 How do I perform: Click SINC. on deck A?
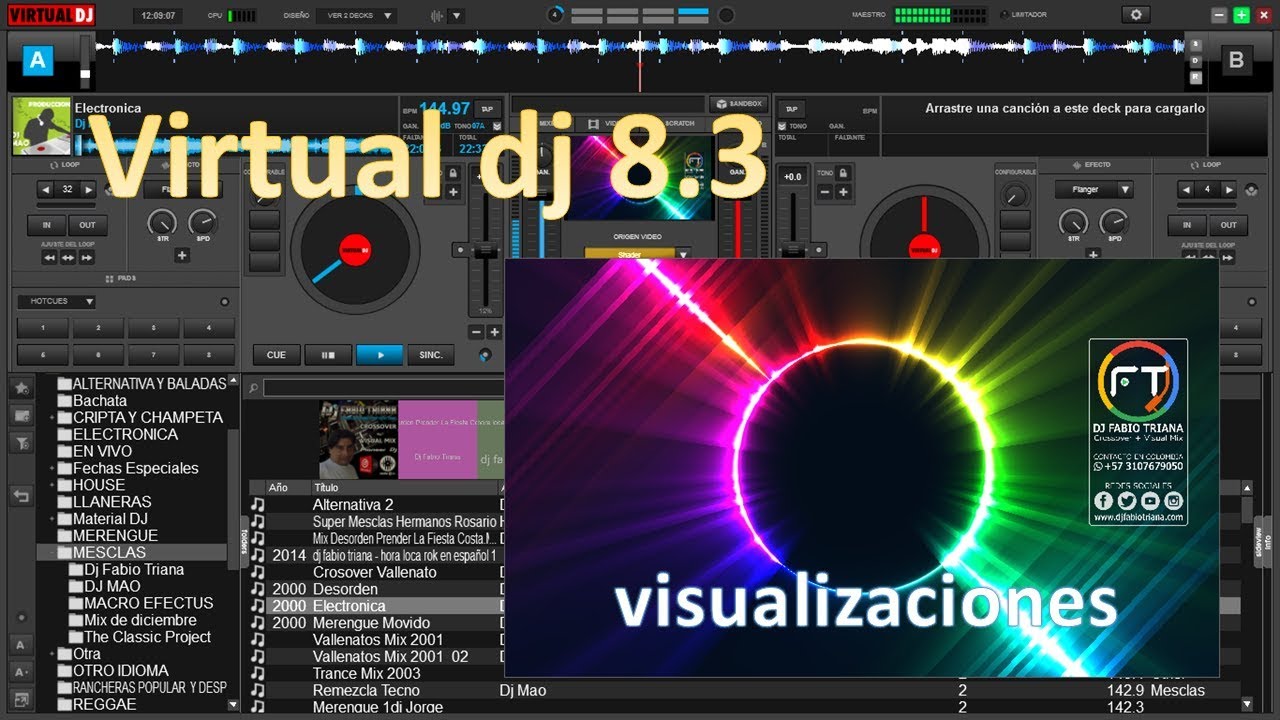tap(431, 354)
